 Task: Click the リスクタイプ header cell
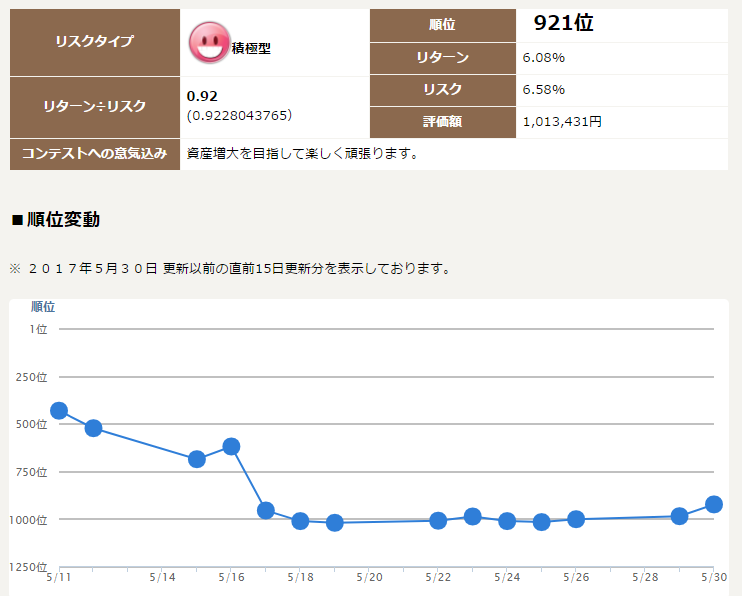point(95,42)
